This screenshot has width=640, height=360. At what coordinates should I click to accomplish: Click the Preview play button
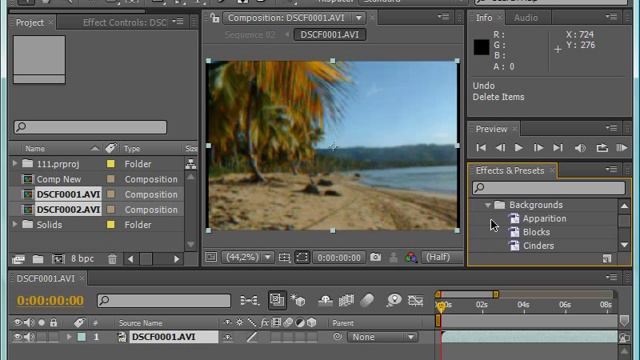(x=518, y=148)
